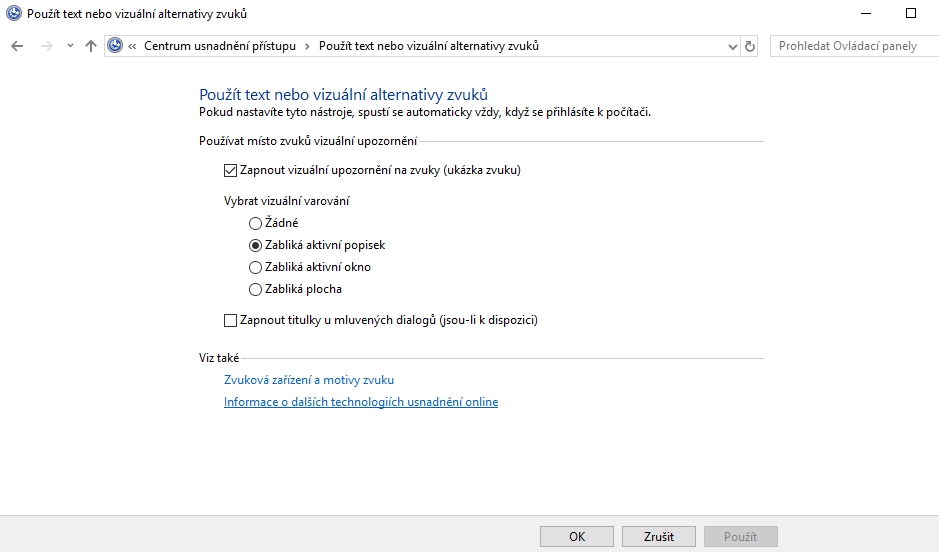This screenshot has width=939, height=552.
Task: Click the Vybrat vizuální varování label
Action: coord(287,201)
